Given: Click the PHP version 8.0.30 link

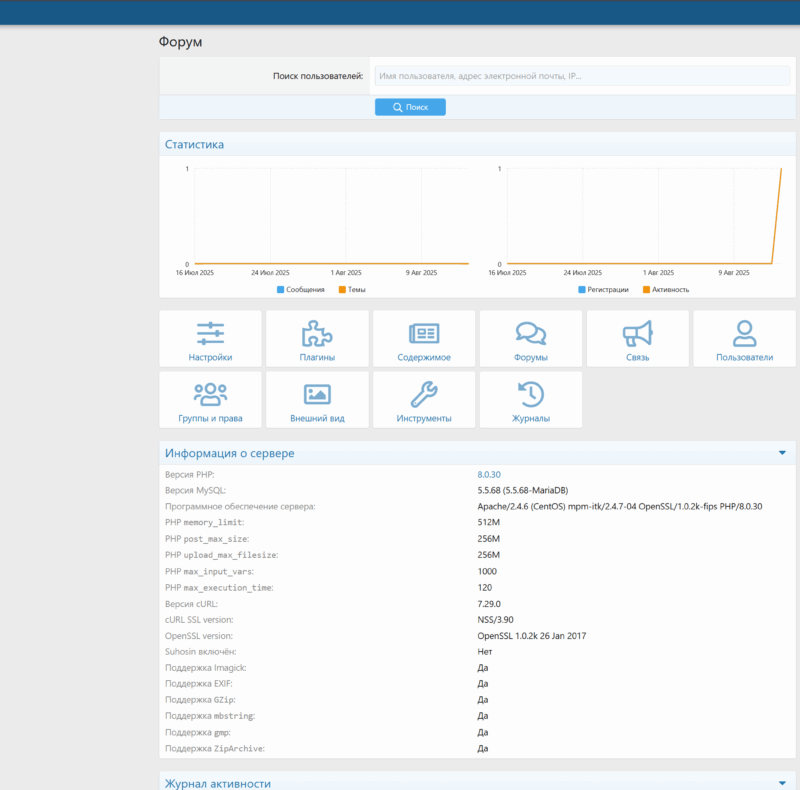Looking at the screenshot, I should (x=489, y=474).
